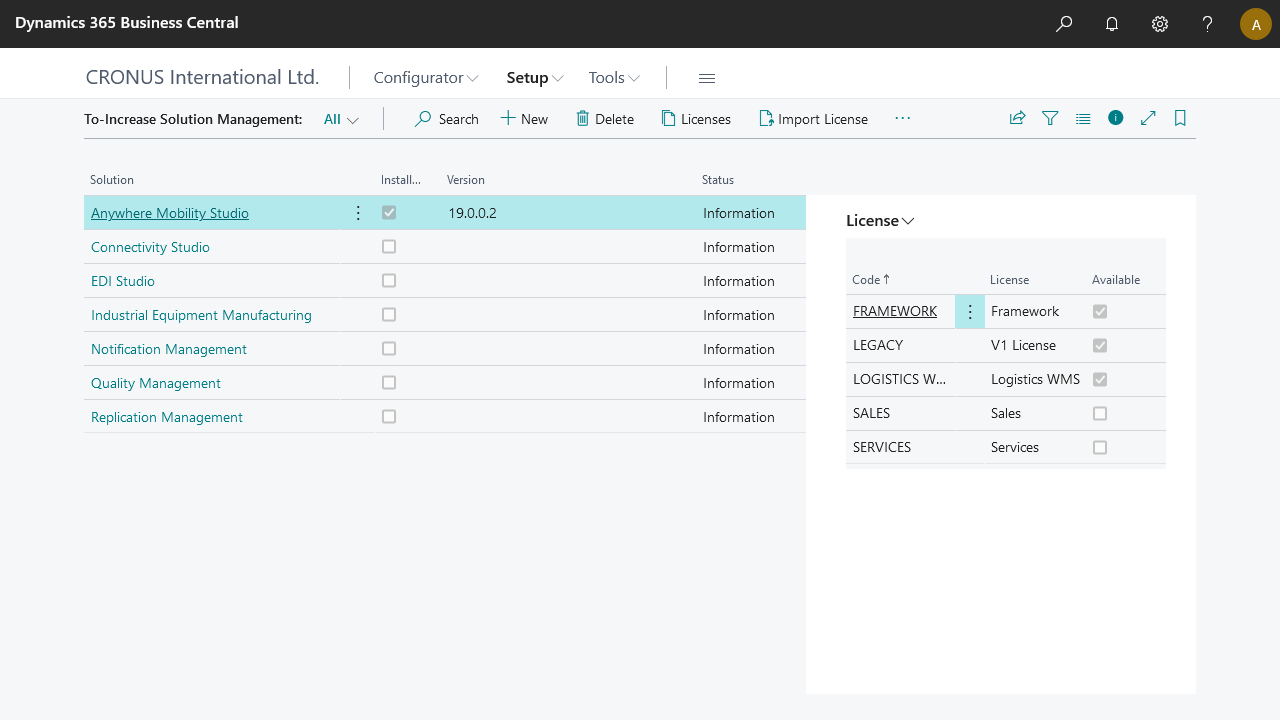Click the Version column header

click(466, 180)
